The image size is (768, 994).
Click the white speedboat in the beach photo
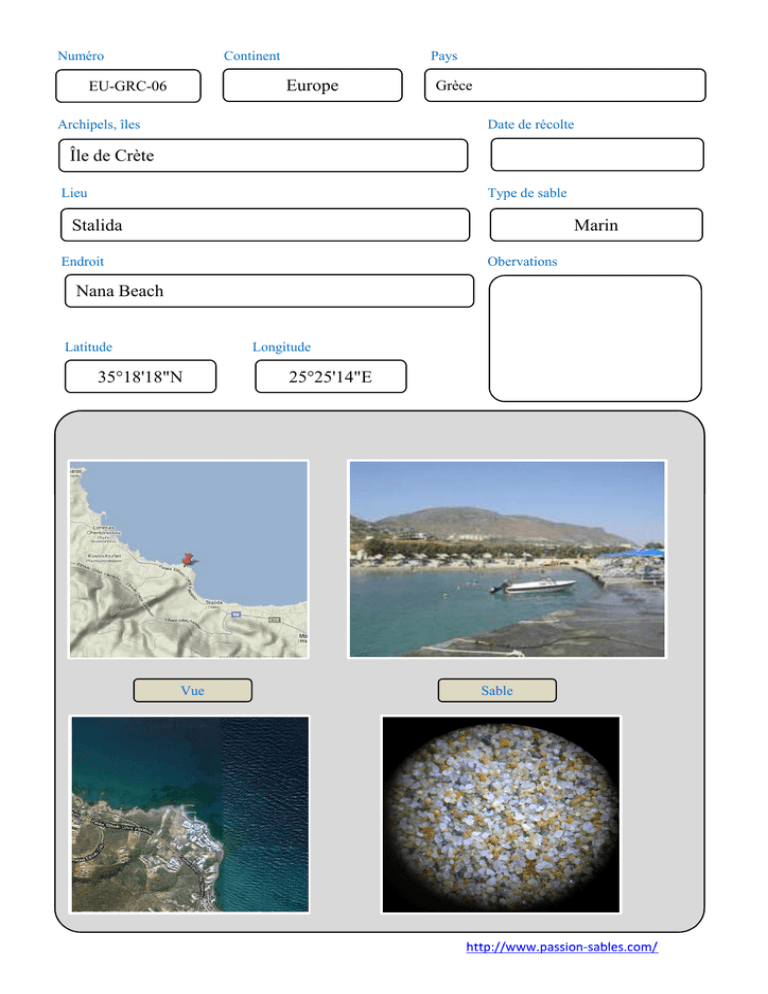534,586
